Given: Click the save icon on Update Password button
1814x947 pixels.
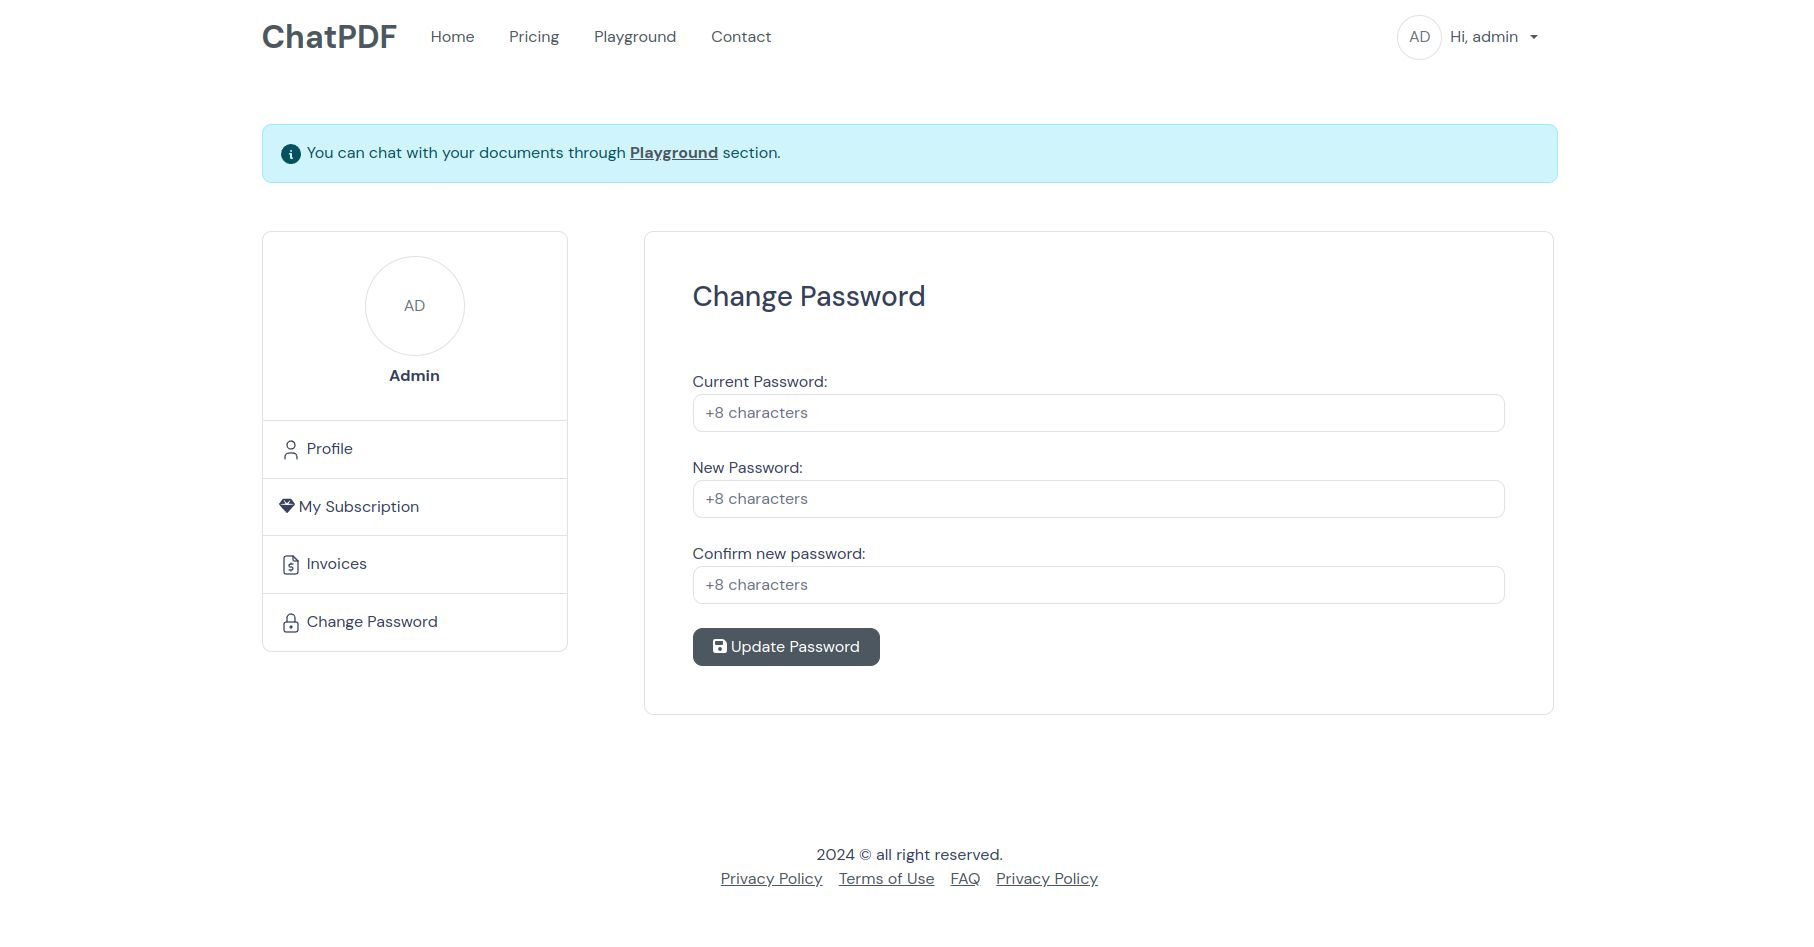Looking at the screenshot, I should coord(719,646).
